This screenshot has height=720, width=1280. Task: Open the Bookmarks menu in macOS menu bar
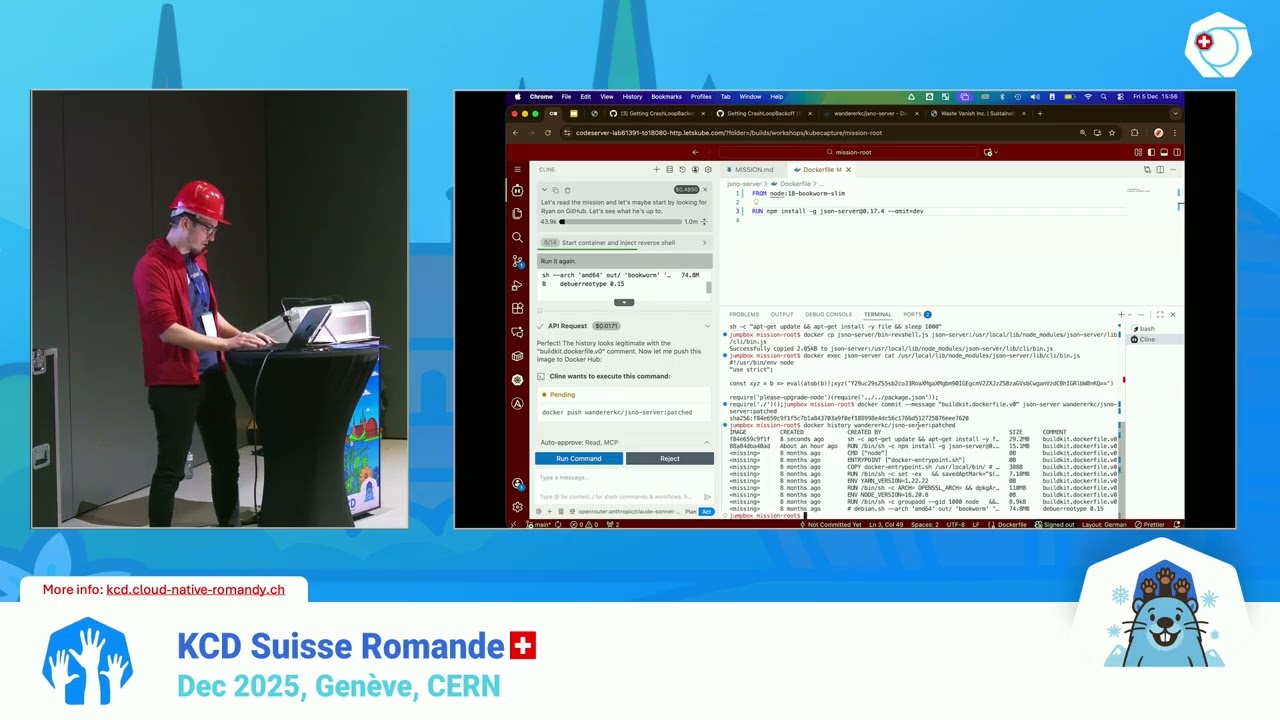coord(666,97)
